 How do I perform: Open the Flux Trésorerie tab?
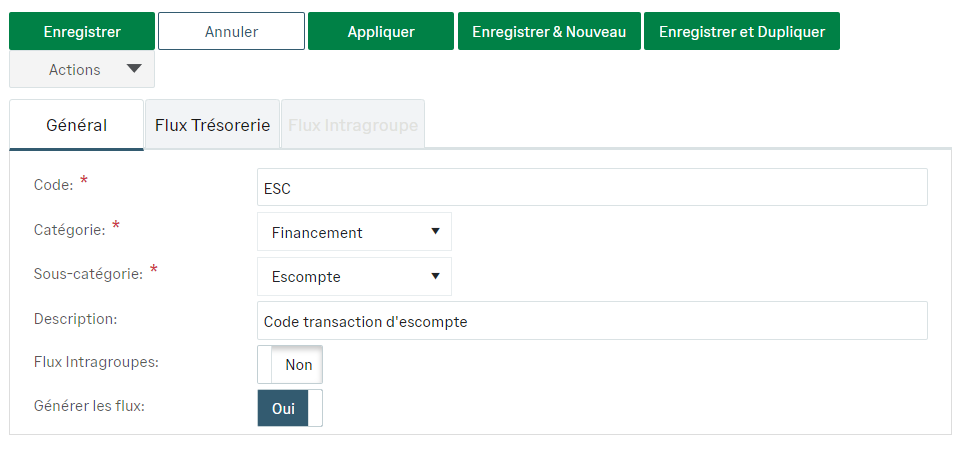click(212, 126)
